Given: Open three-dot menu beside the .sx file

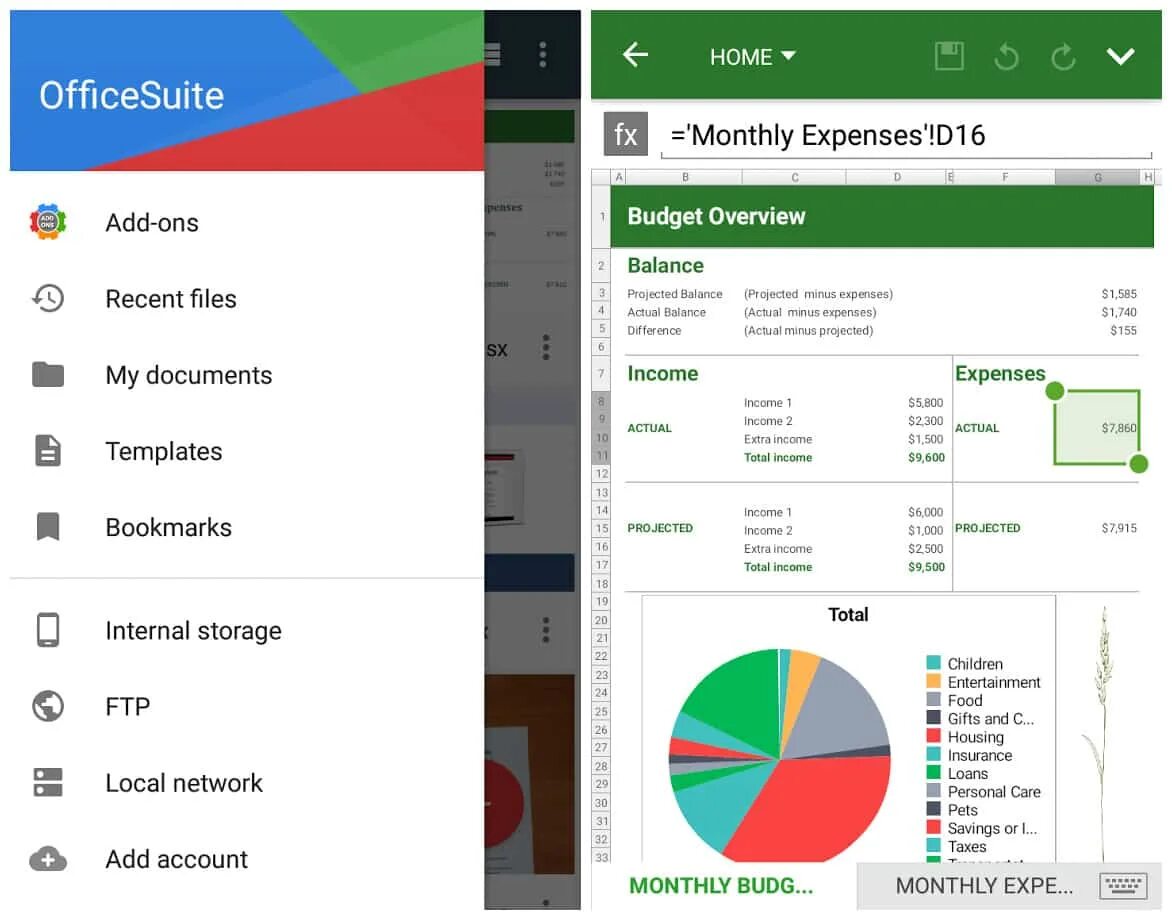Looking at the screenshot, I should pos(546,348).
